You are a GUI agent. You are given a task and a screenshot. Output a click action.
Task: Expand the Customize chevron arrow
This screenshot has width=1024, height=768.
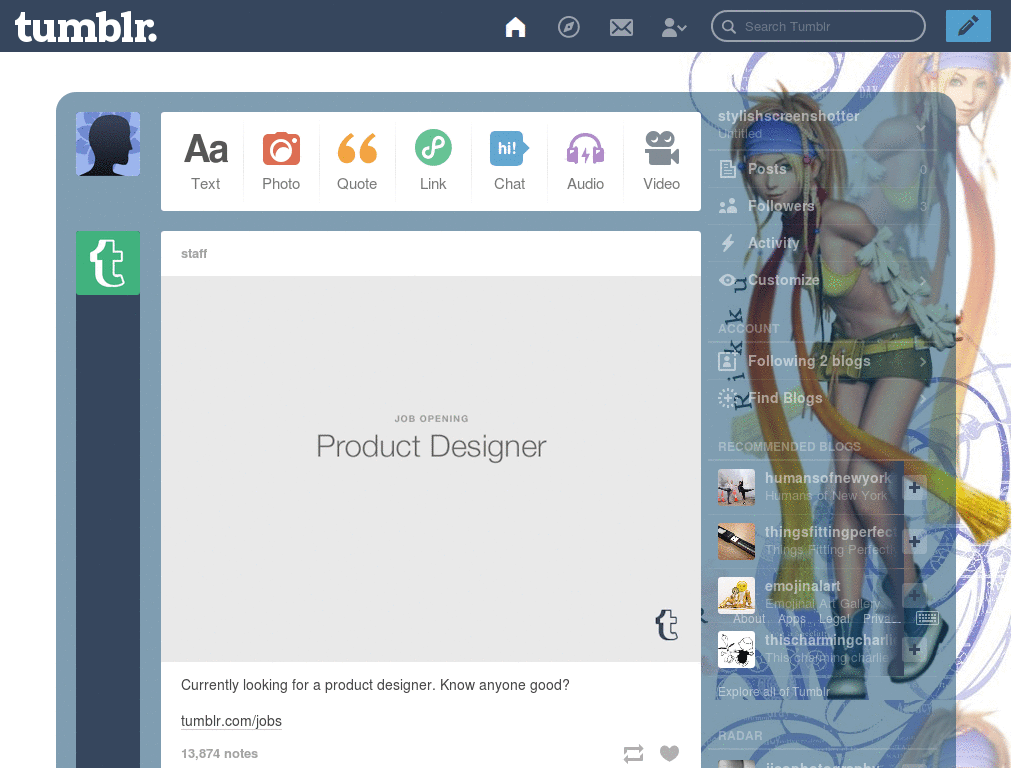[x=923, y=281]
